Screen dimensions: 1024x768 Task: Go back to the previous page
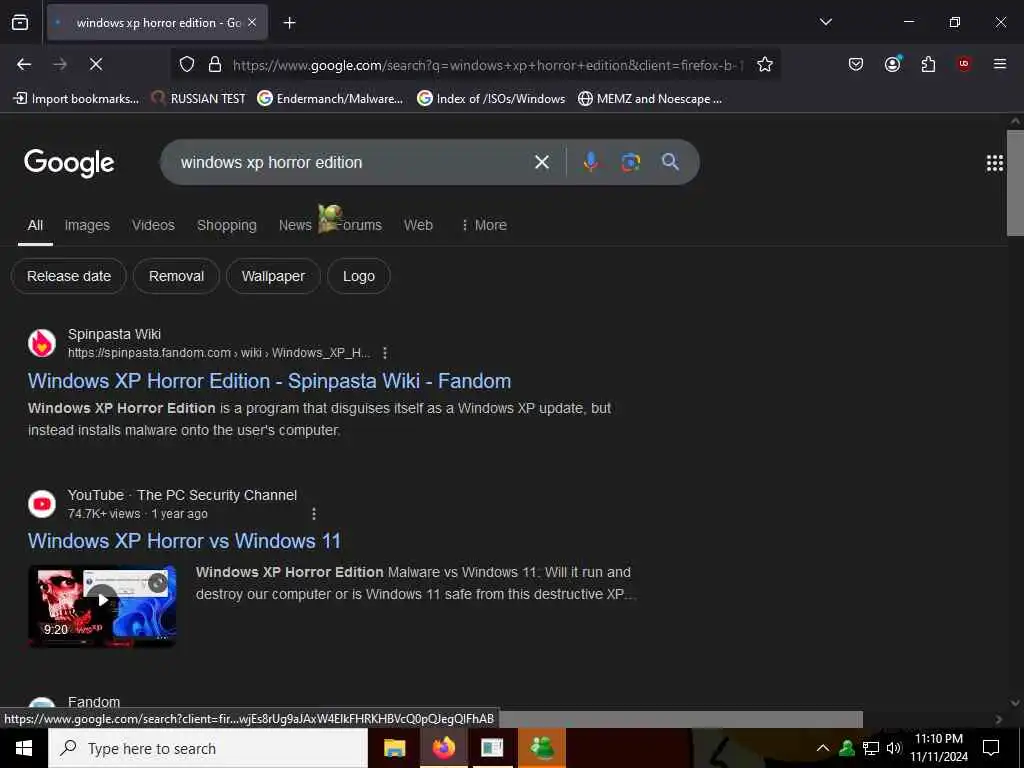24,64
